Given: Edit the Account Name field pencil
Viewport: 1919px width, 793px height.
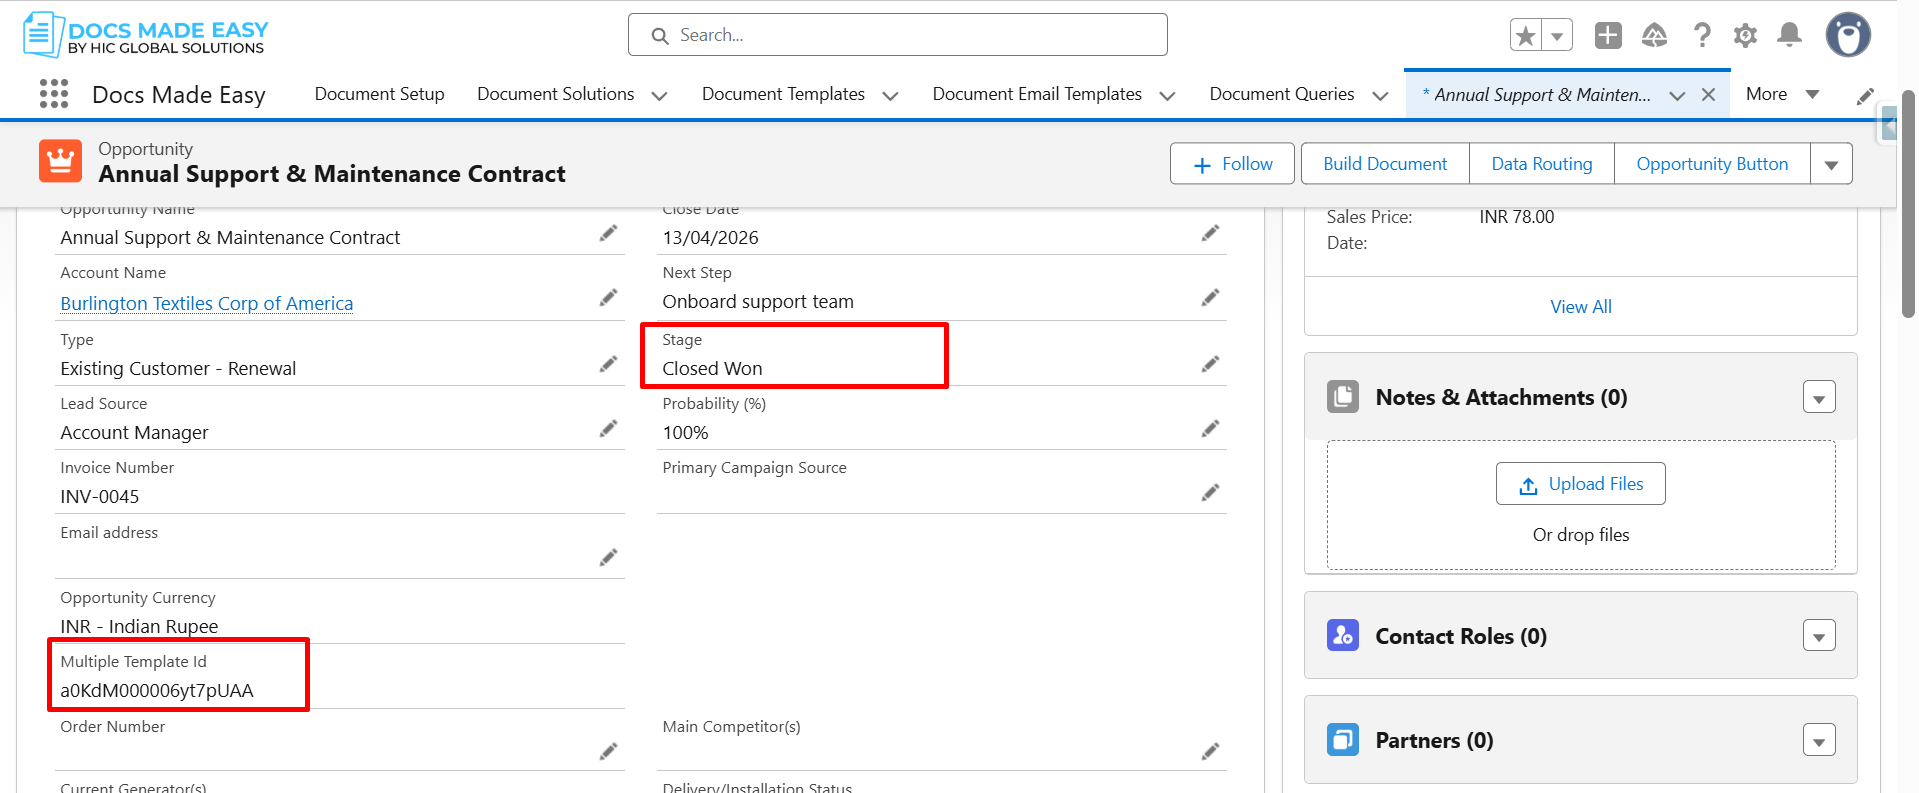Looking at the screenshot, I should pyautogui.click(x=608, y=298).
